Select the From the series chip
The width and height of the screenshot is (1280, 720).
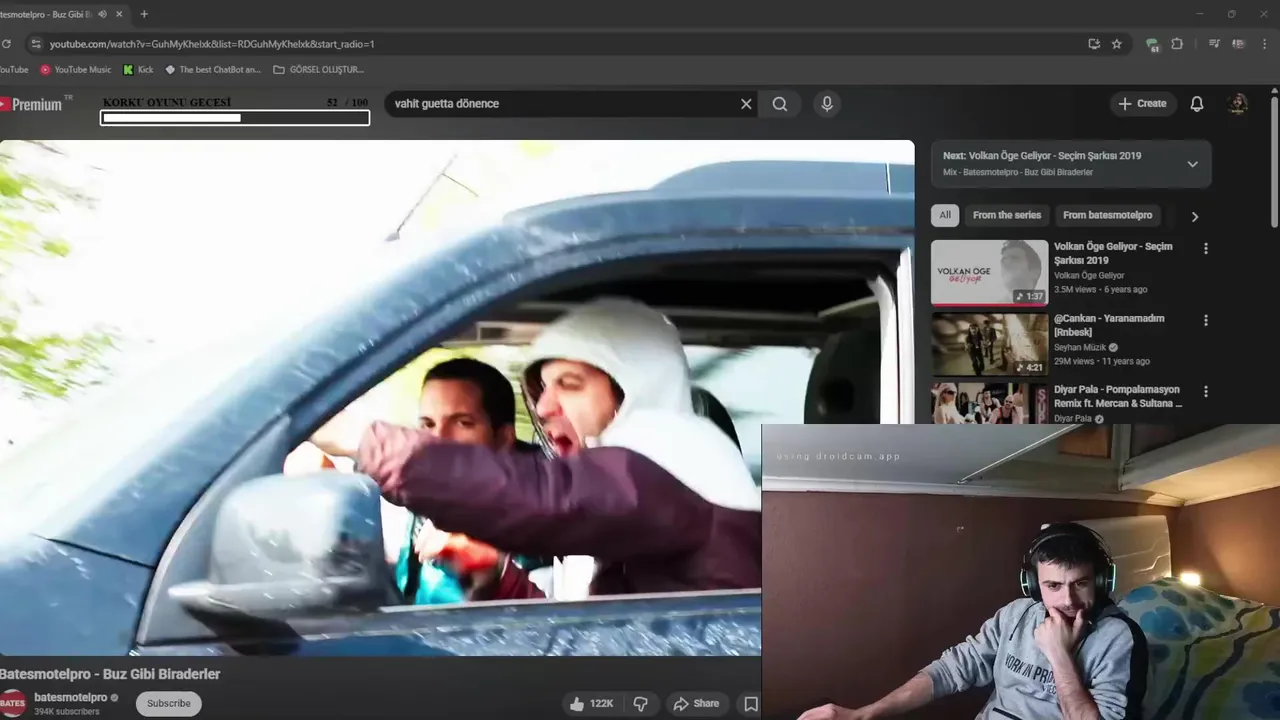[x=1007, y=215]
